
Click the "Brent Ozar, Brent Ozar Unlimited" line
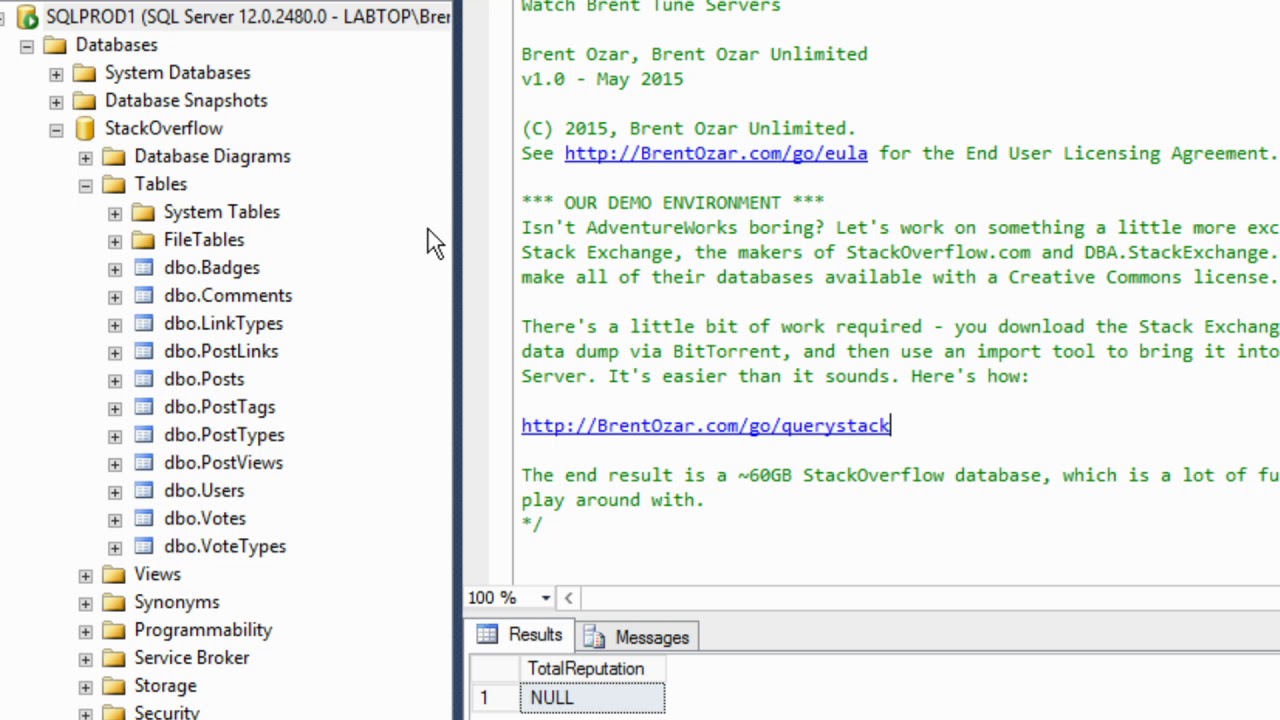click(x=694, y=54)
